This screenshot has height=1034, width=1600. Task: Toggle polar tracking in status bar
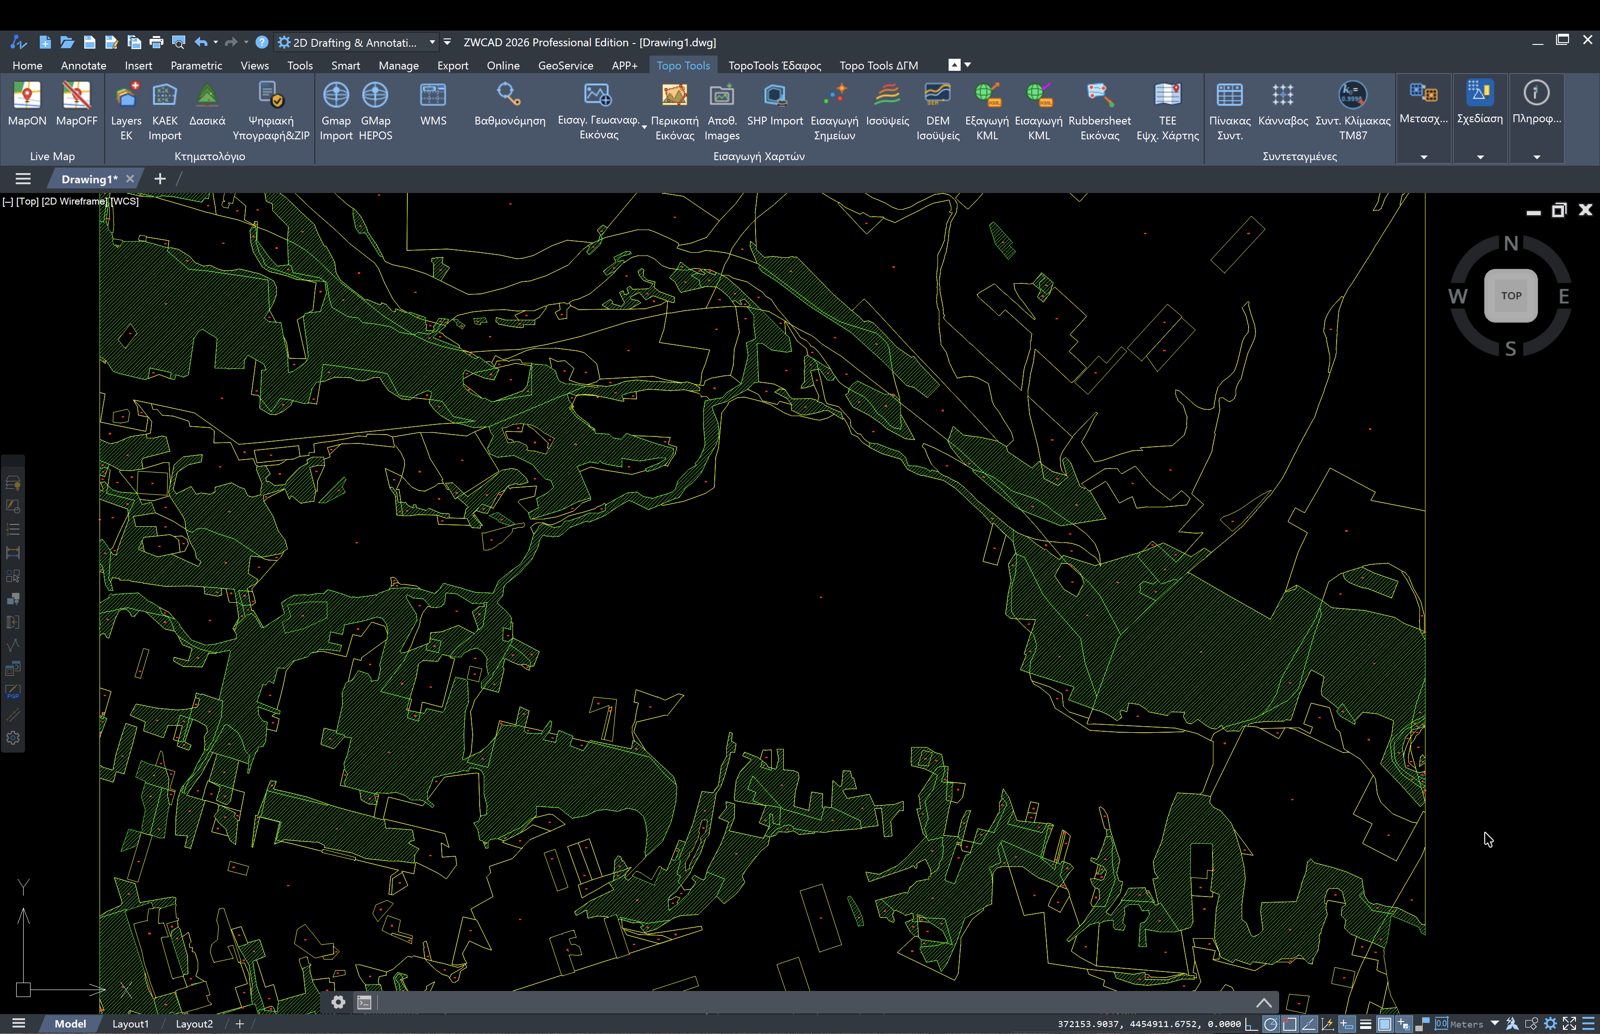[x=1270, y=1024]
